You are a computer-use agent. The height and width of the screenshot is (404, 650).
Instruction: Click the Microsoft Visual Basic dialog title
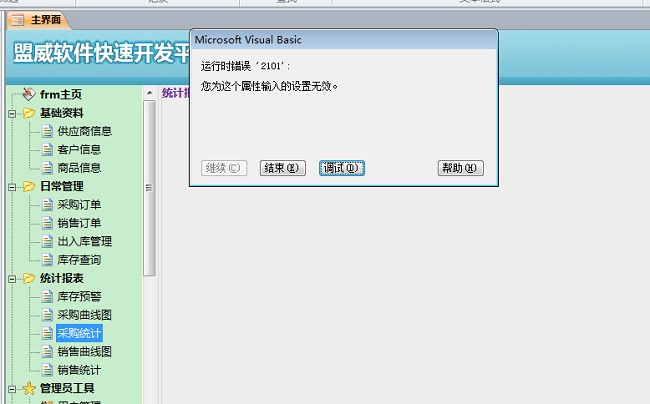[248, 40]
